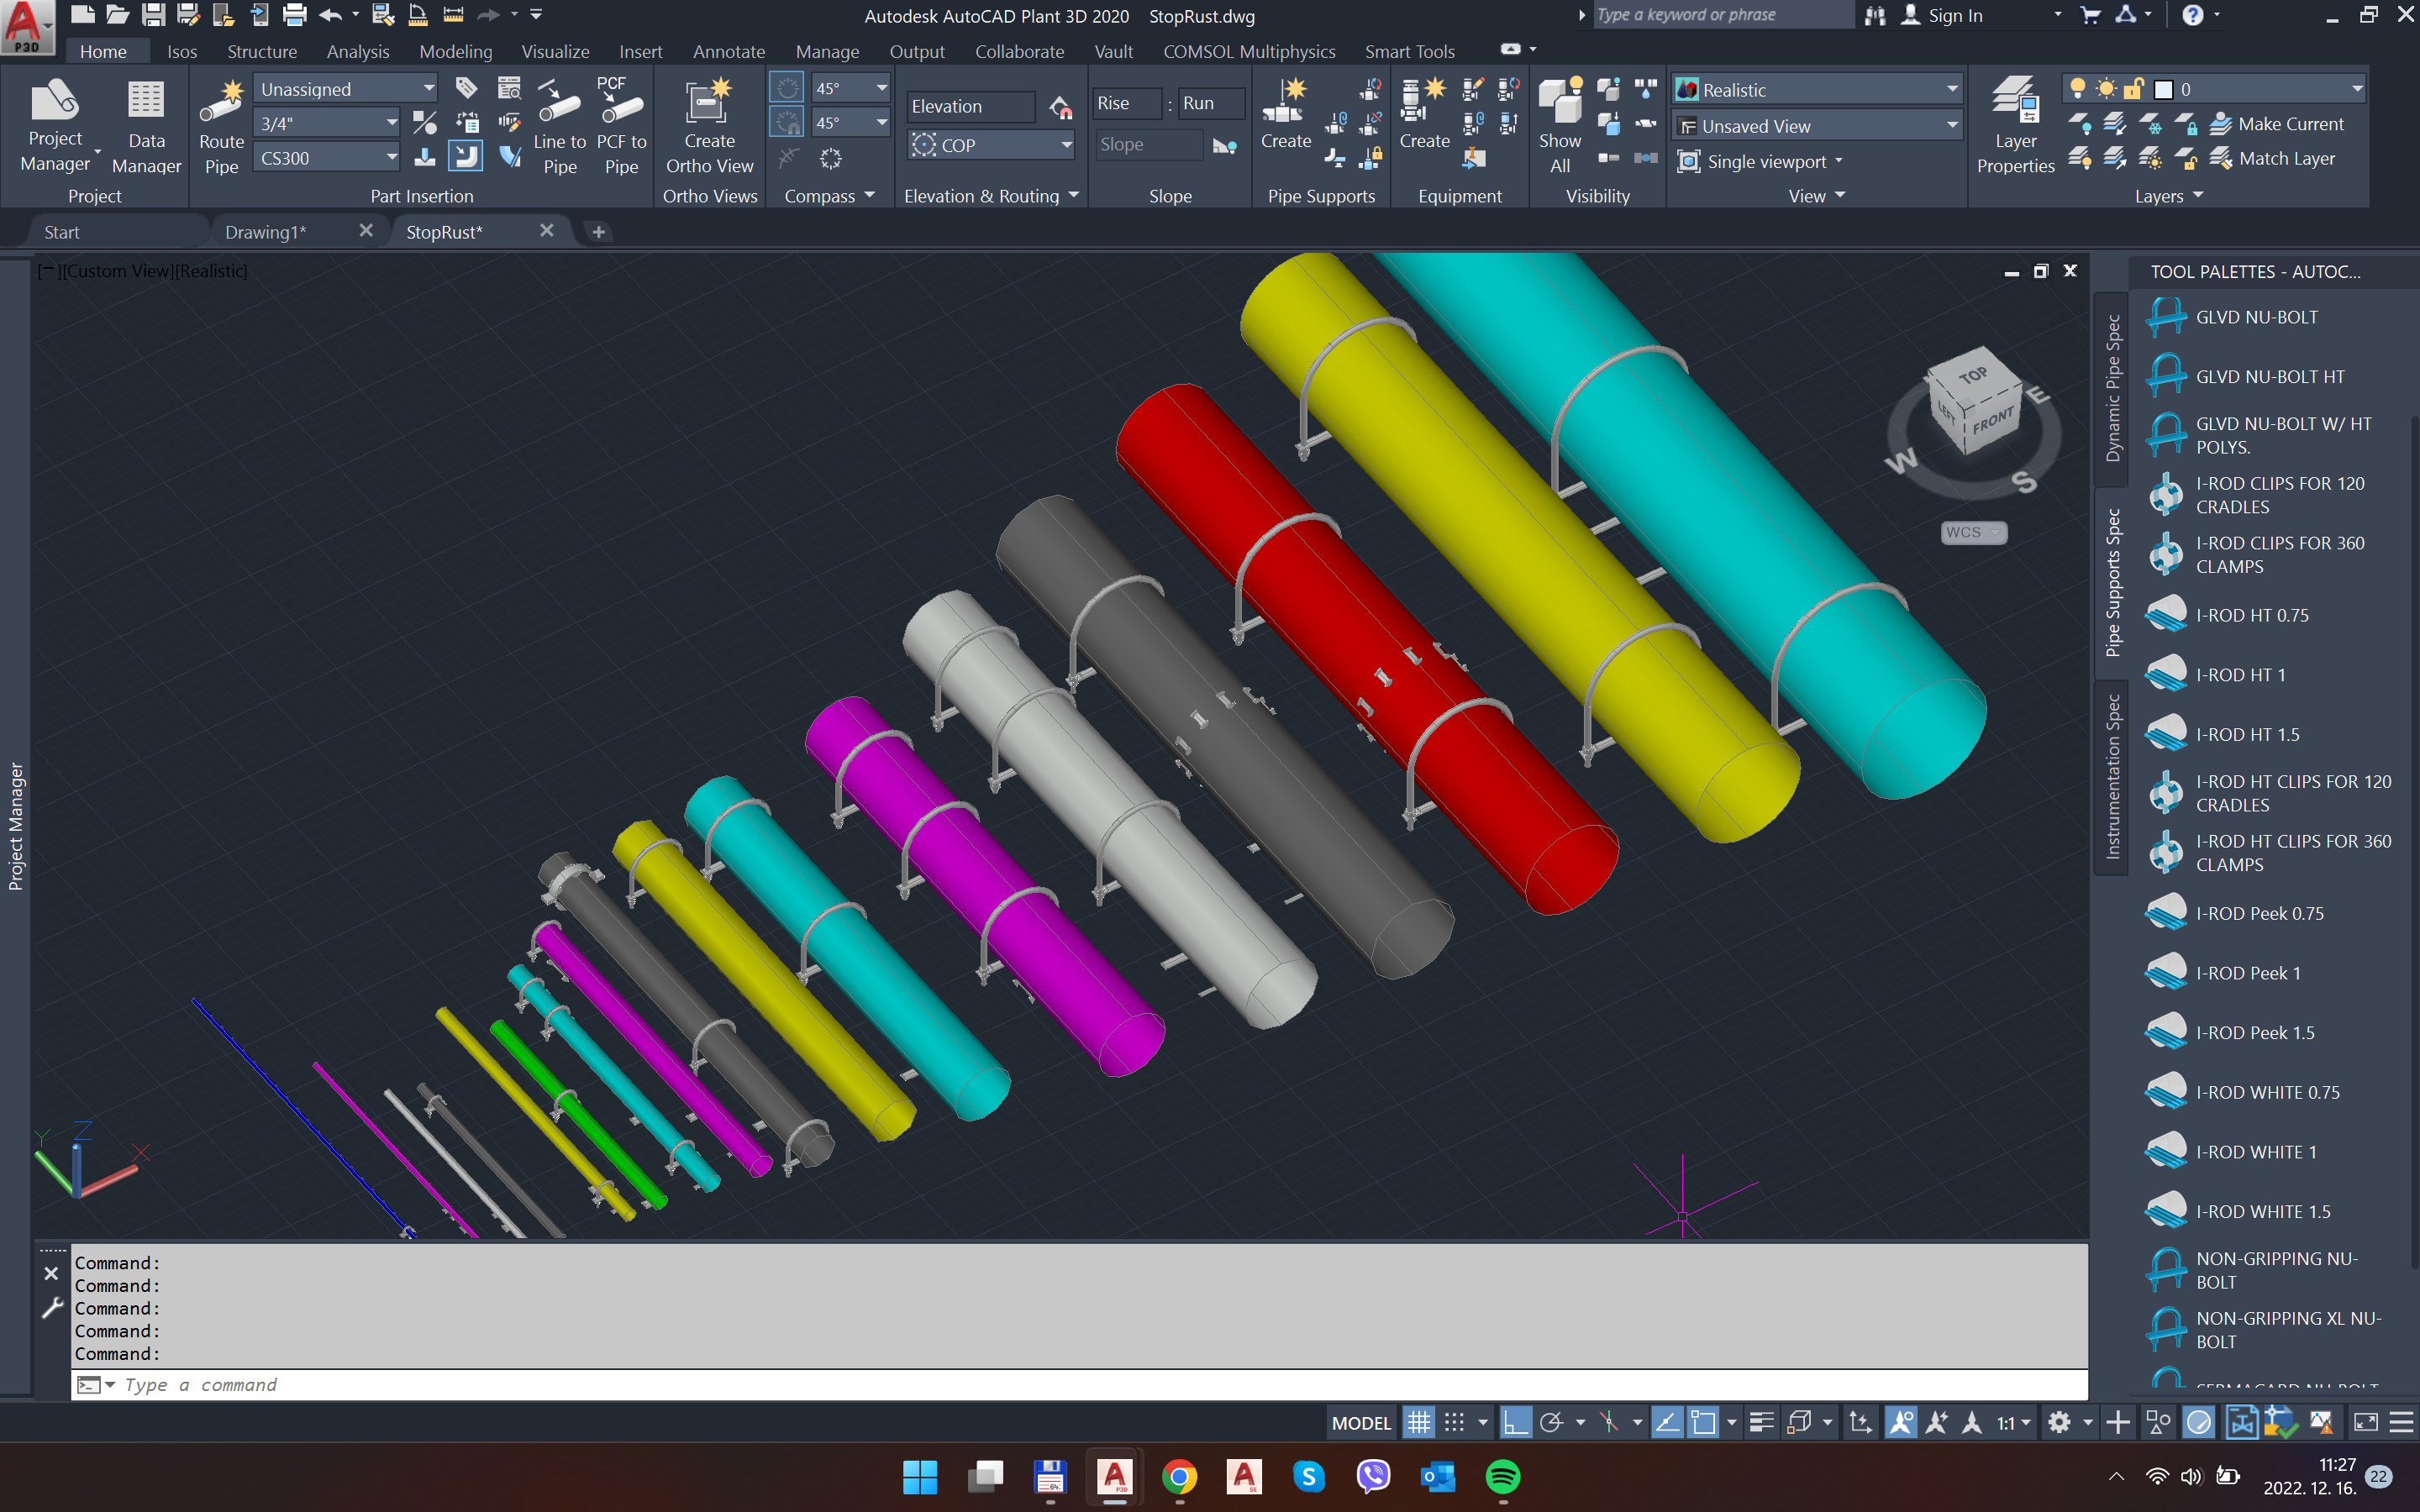The height and width of the screenshot is (1512, 2420).
Task: Expand the CS300 spec dropdown
Action: tap(391, 158)
